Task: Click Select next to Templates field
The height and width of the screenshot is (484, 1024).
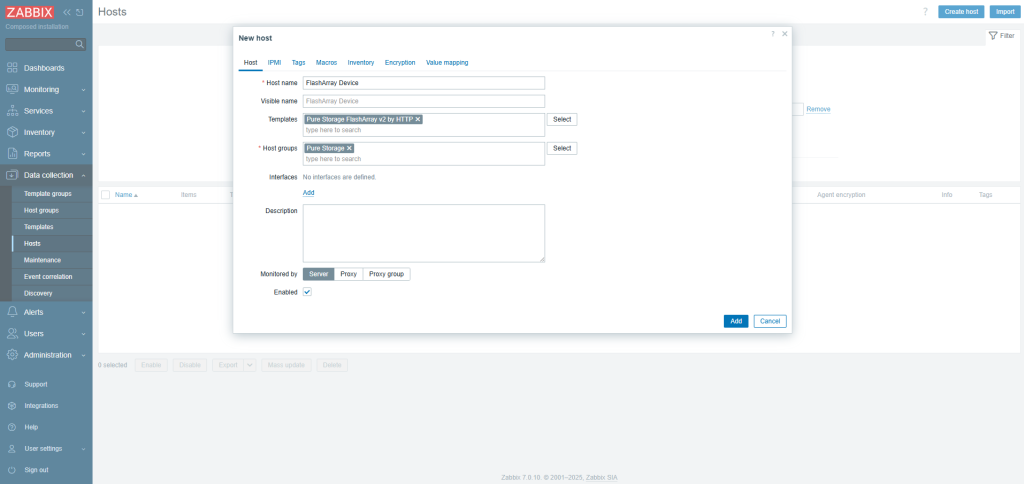Action: [562, 120]
